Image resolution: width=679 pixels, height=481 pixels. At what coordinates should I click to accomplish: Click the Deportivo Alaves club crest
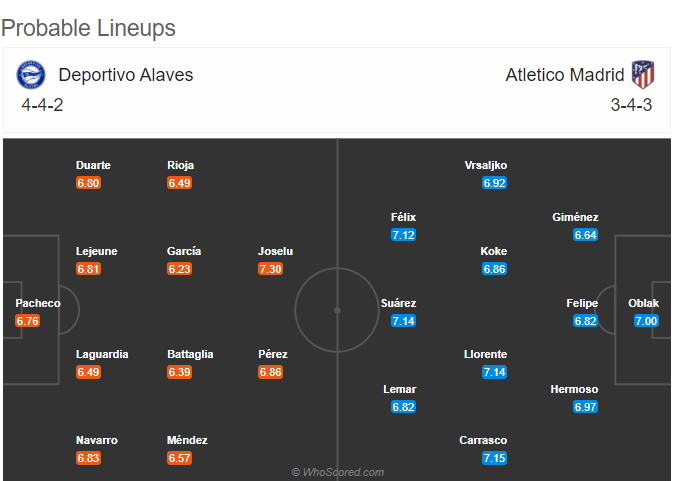(31, 74)
